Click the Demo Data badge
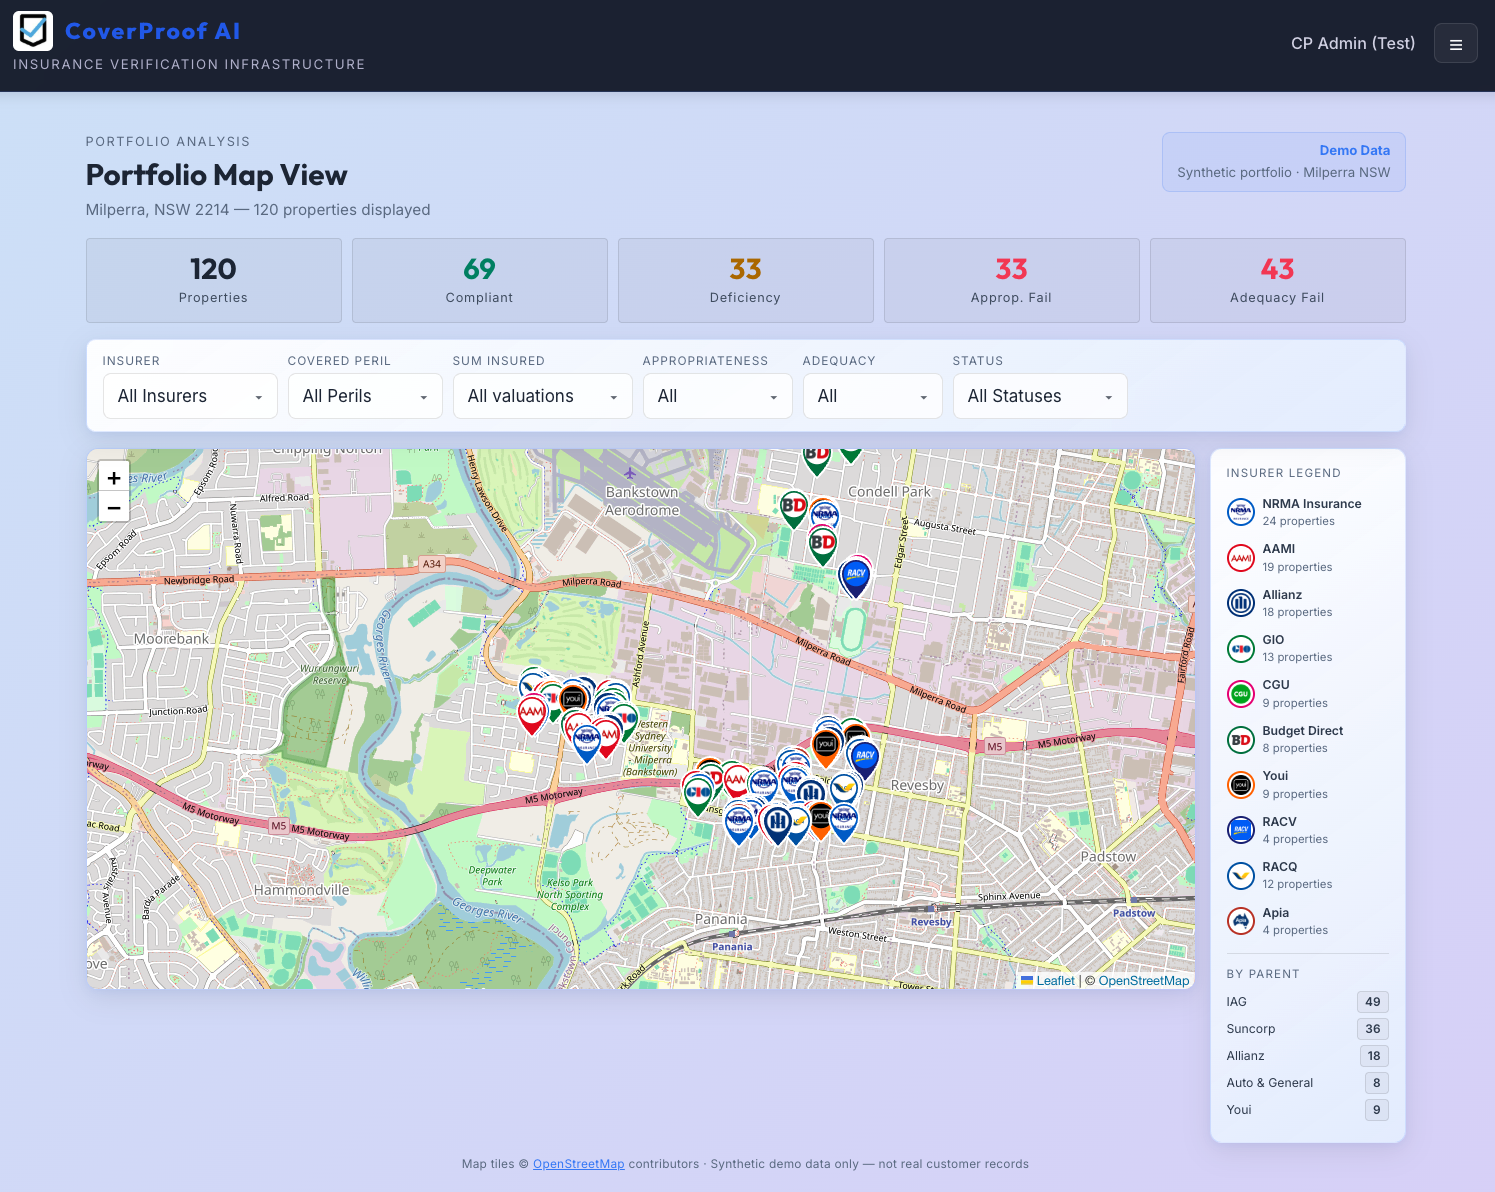1495x1192 pixels. tap(1284, 162)
